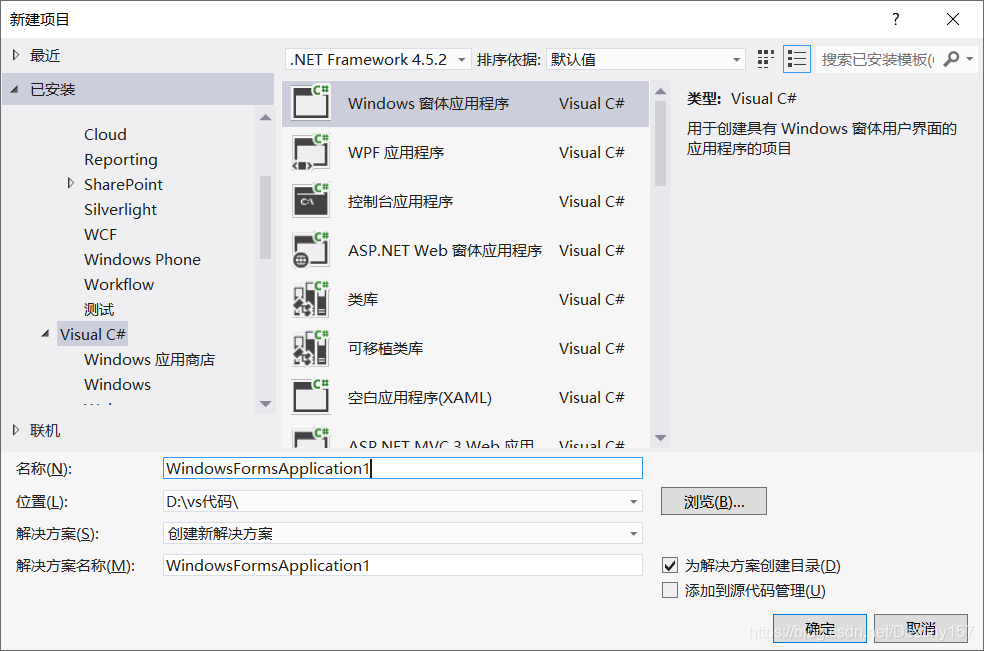Select Windows 应用商店 under Visual C#

tap(149, 359)
